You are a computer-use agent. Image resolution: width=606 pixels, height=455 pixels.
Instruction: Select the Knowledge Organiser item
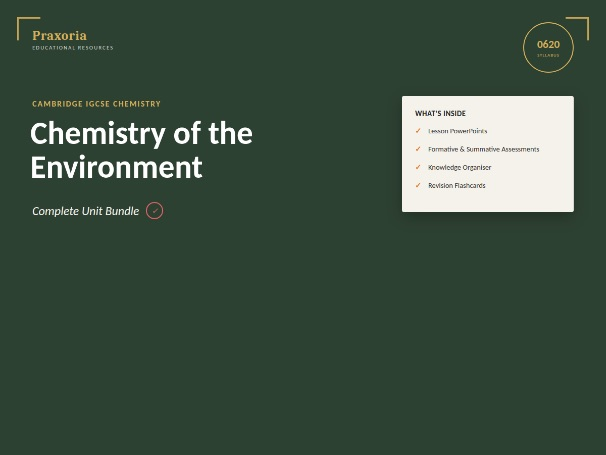tap(460, 167)
